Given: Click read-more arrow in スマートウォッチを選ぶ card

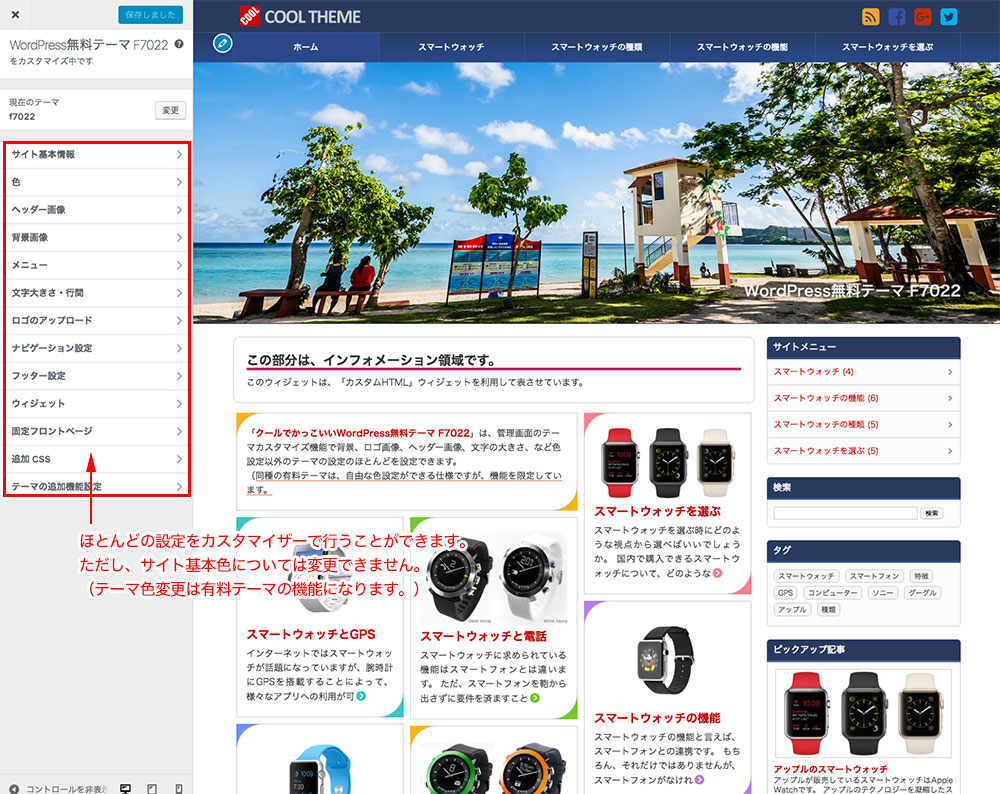Looking at the screenshot, I should (718, 573).
